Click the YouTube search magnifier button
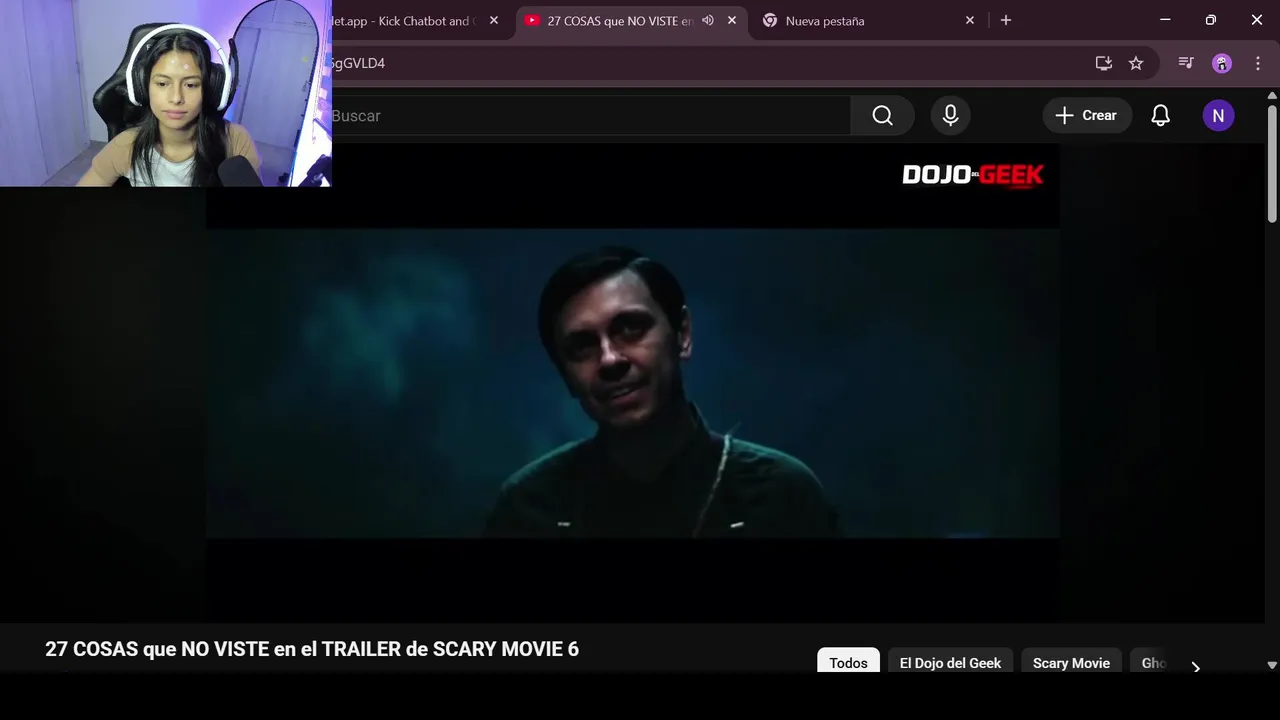This screenshot has width=1280, height=720. [882, 116]
